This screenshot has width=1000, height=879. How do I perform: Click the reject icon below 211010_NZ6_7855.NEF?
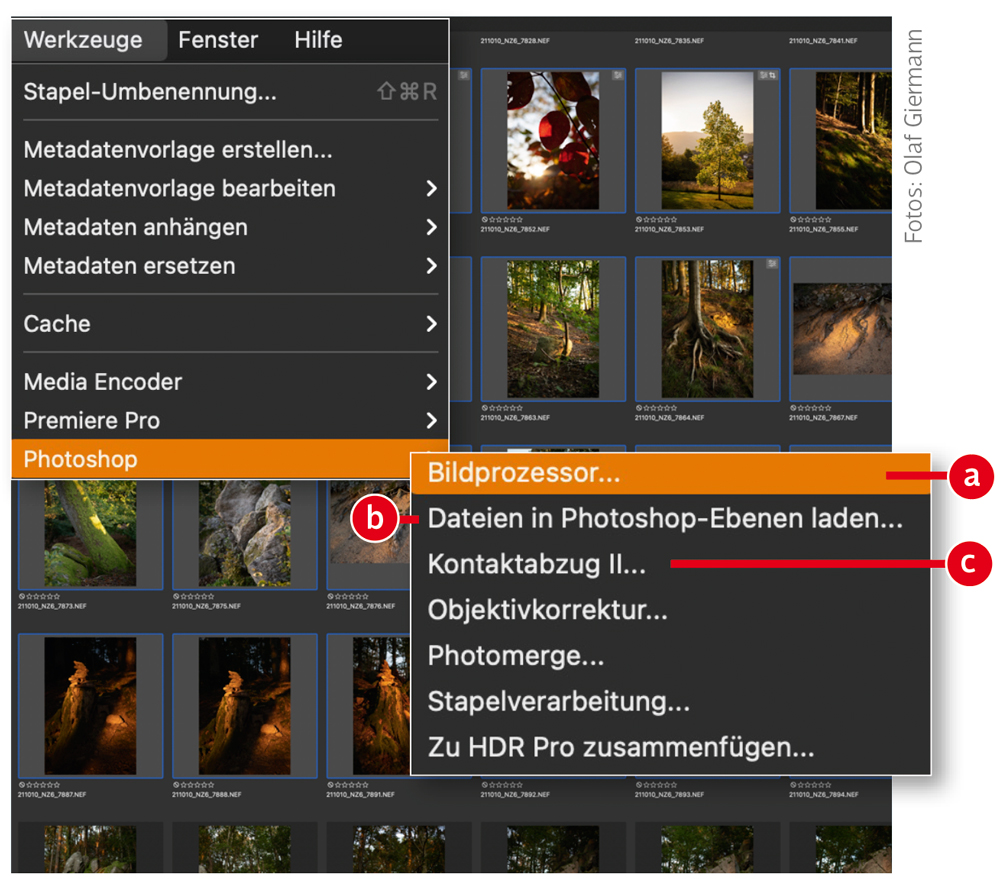tap(793, 219)
